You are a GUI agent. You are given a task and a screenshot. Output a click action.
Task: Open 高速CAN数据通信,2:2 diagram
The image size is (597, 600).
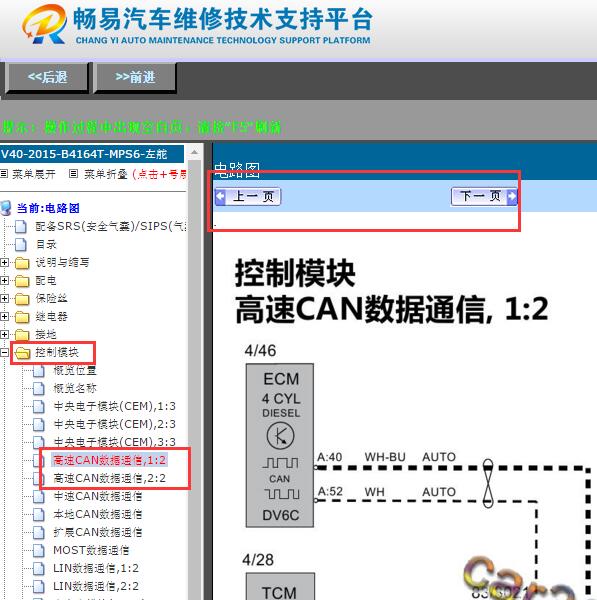click(109, 478)
